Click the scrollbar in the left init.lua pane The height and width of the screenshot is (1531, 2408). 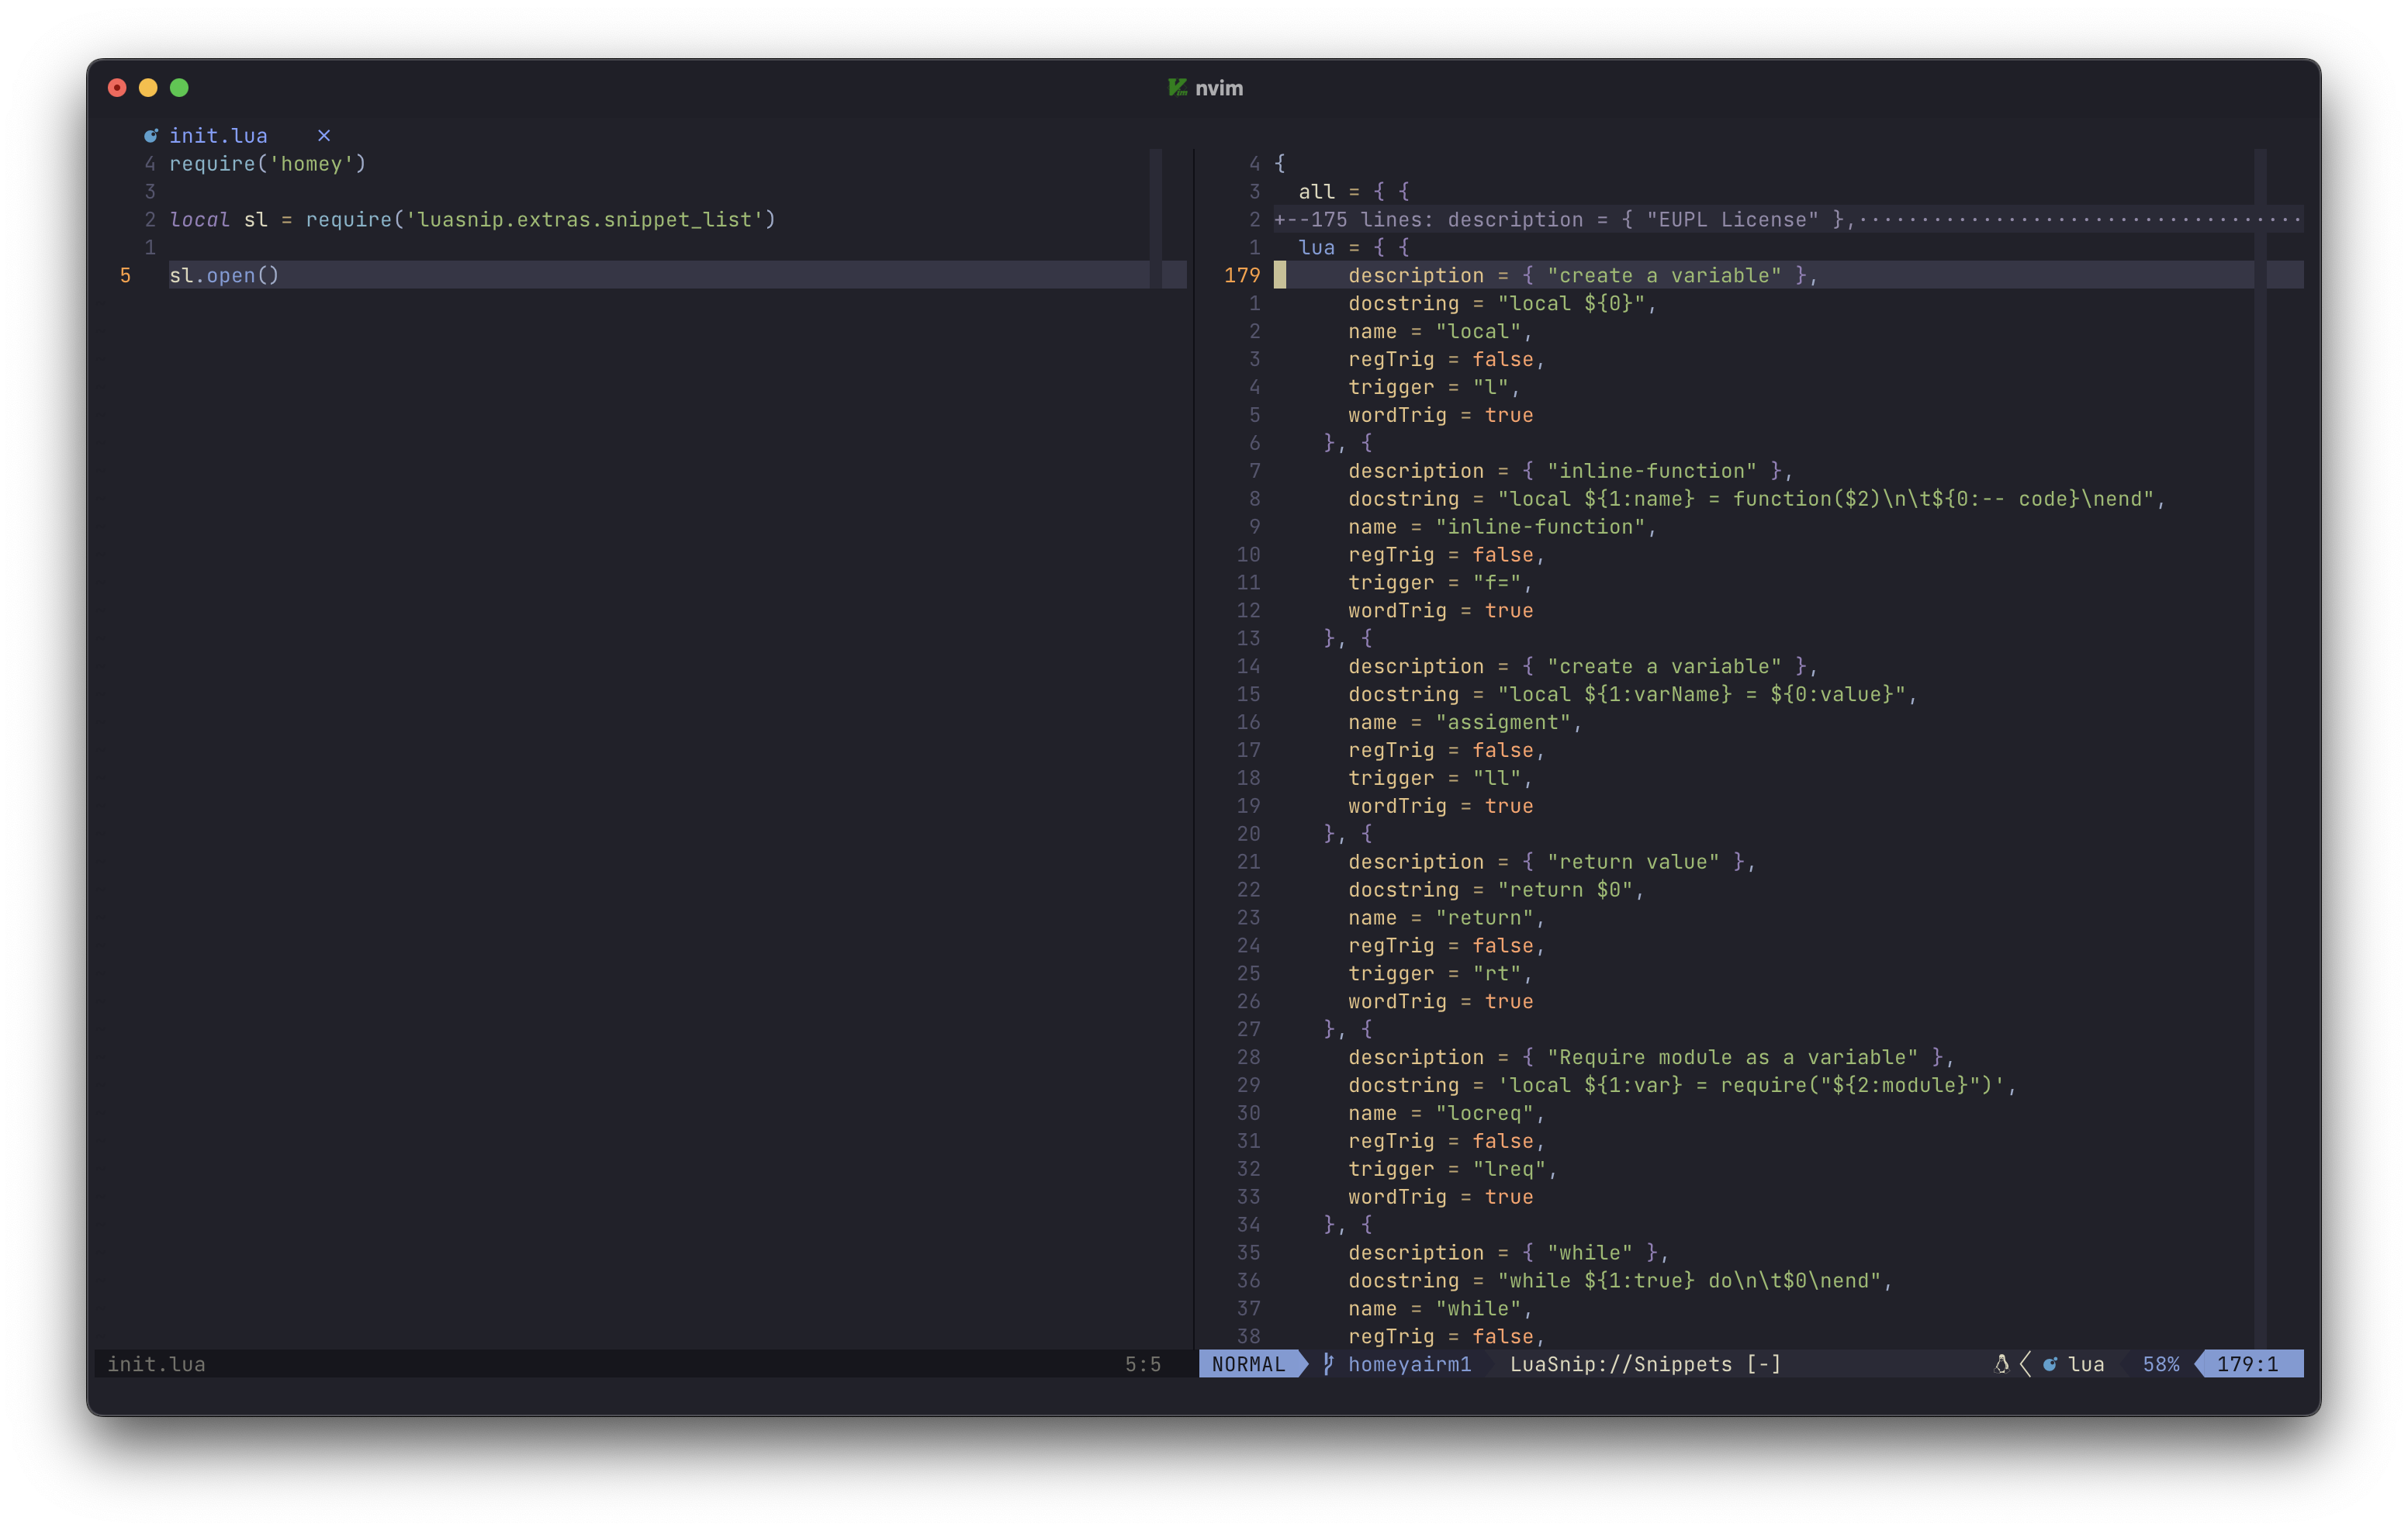click(x=1156, y=219)
